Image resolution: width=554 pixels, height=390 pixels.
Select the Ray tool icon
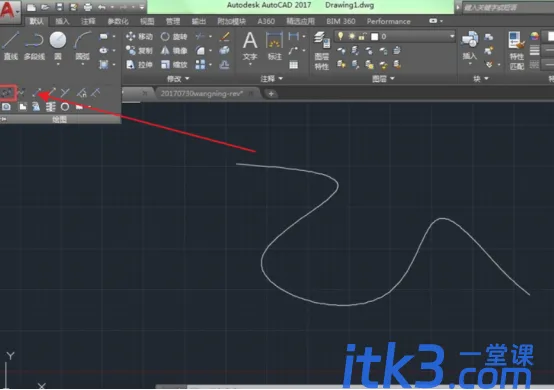click(51, 93)
